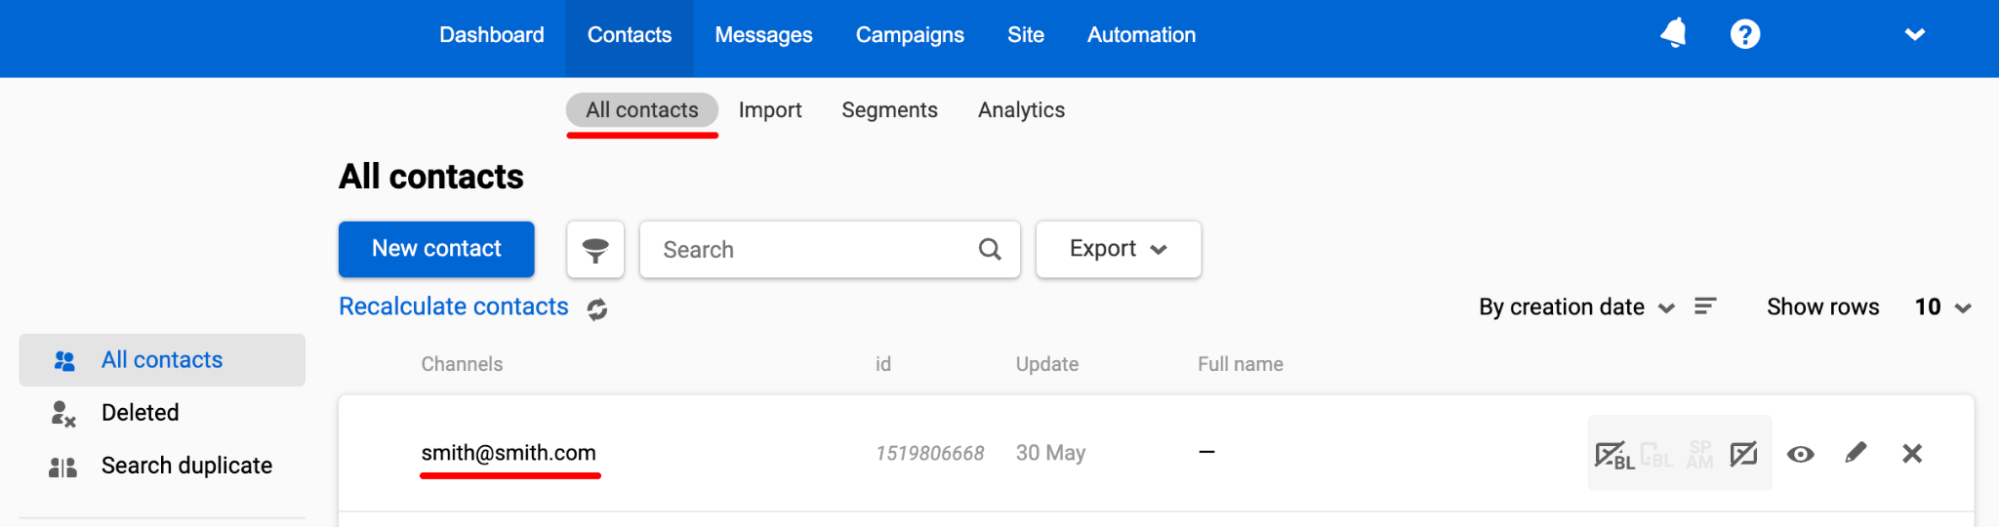The height and width of the screenshot is (528, 1999).
Task: Click the search magnifier icon
Action: (989, 250)
